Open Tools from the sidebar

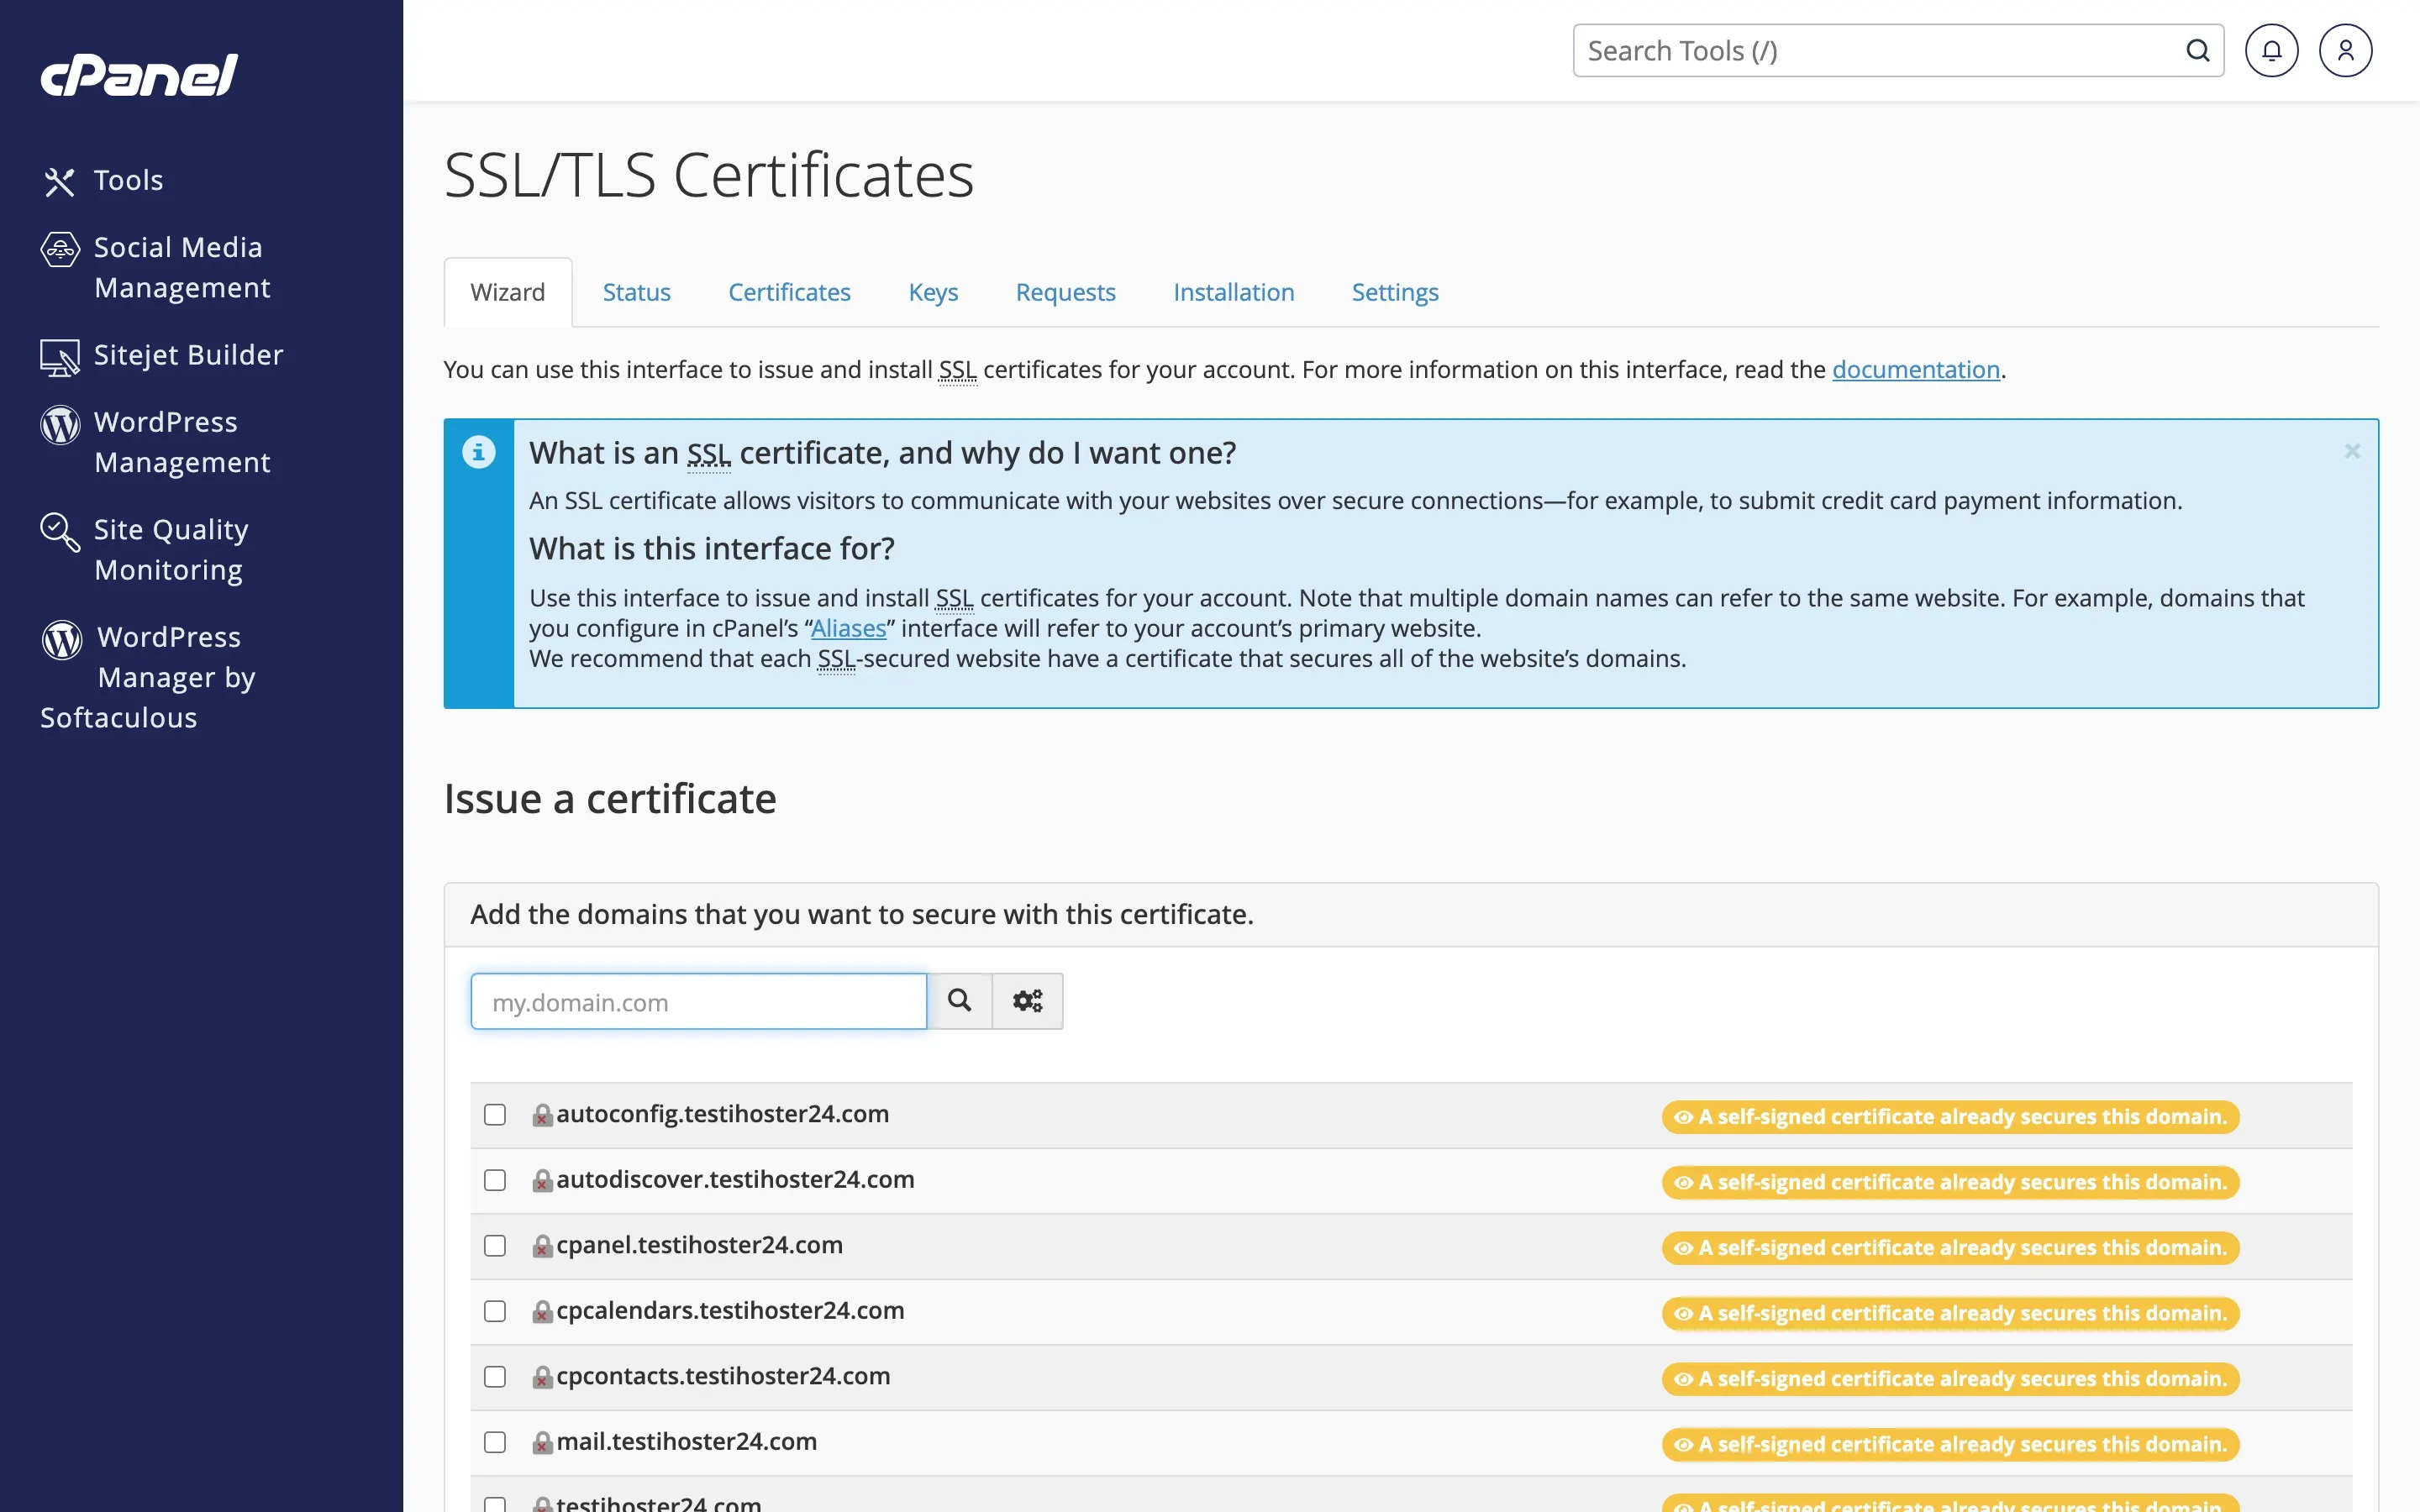pyautogui.click(x=103, y=181)
